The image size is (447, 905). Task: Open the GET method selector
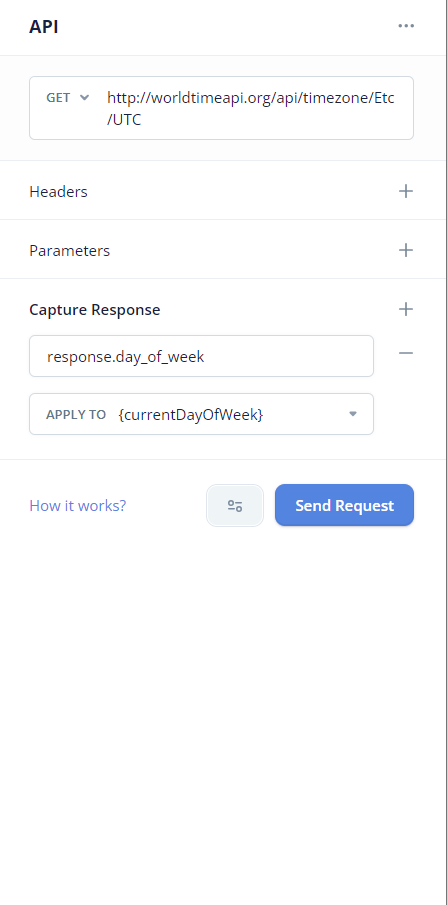pos(68,98)
